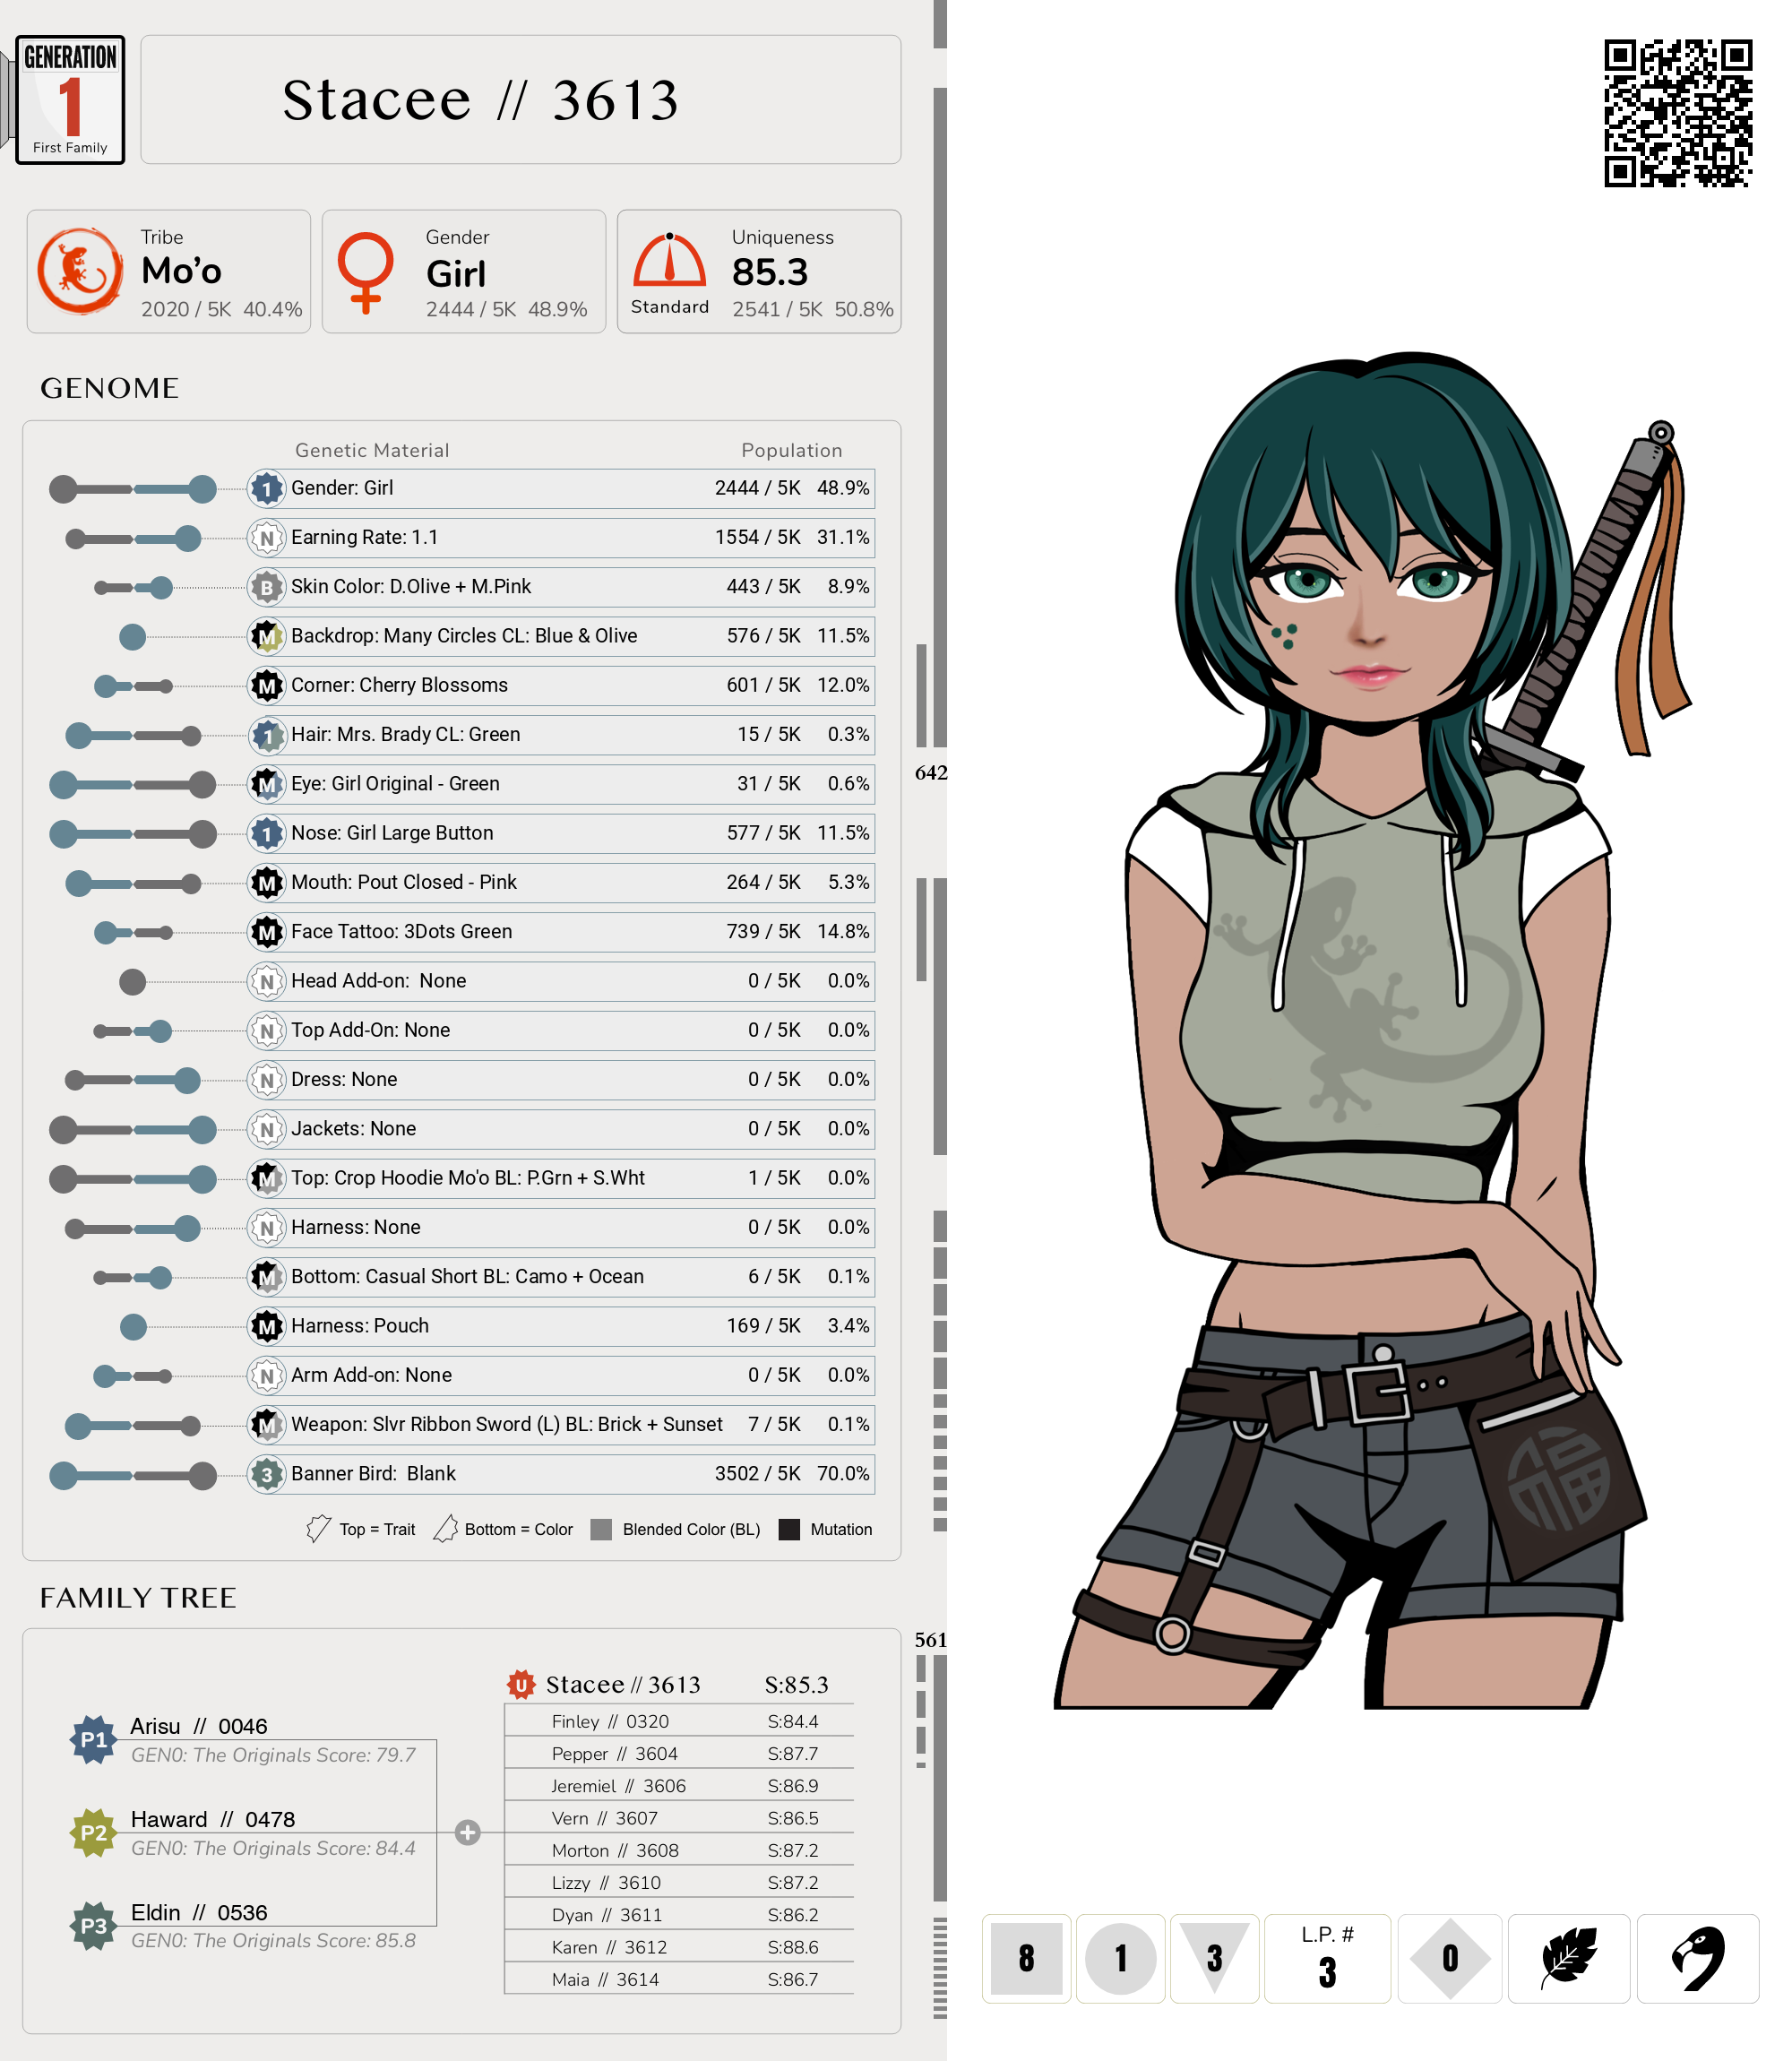Click the P2 parent badge for Haward
1792x2061 pixels.
pyautogui.click(x=94, y=1833)
